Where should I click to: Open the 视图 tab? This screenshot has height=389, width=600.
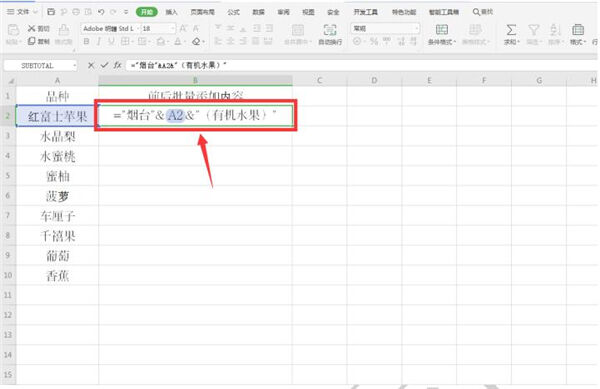pyautogui.click(x=308, y=12)
